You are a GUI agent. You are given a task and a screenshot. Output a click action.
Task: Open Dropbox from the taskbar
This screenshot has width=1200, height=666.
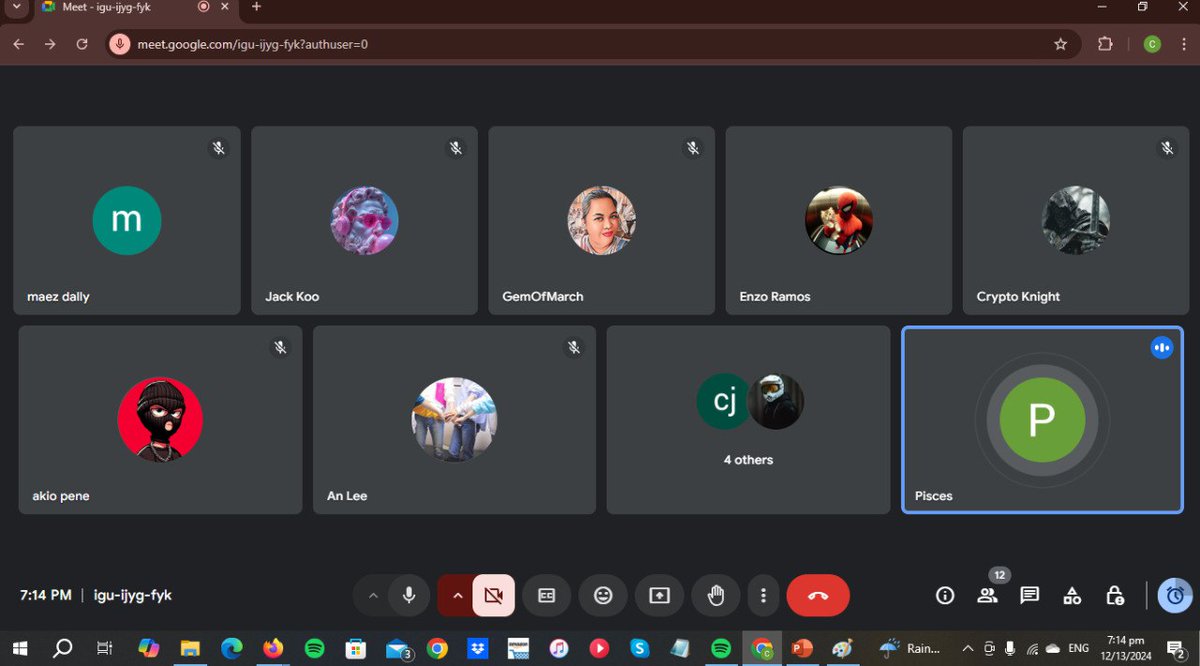click(x=478, y=648)
